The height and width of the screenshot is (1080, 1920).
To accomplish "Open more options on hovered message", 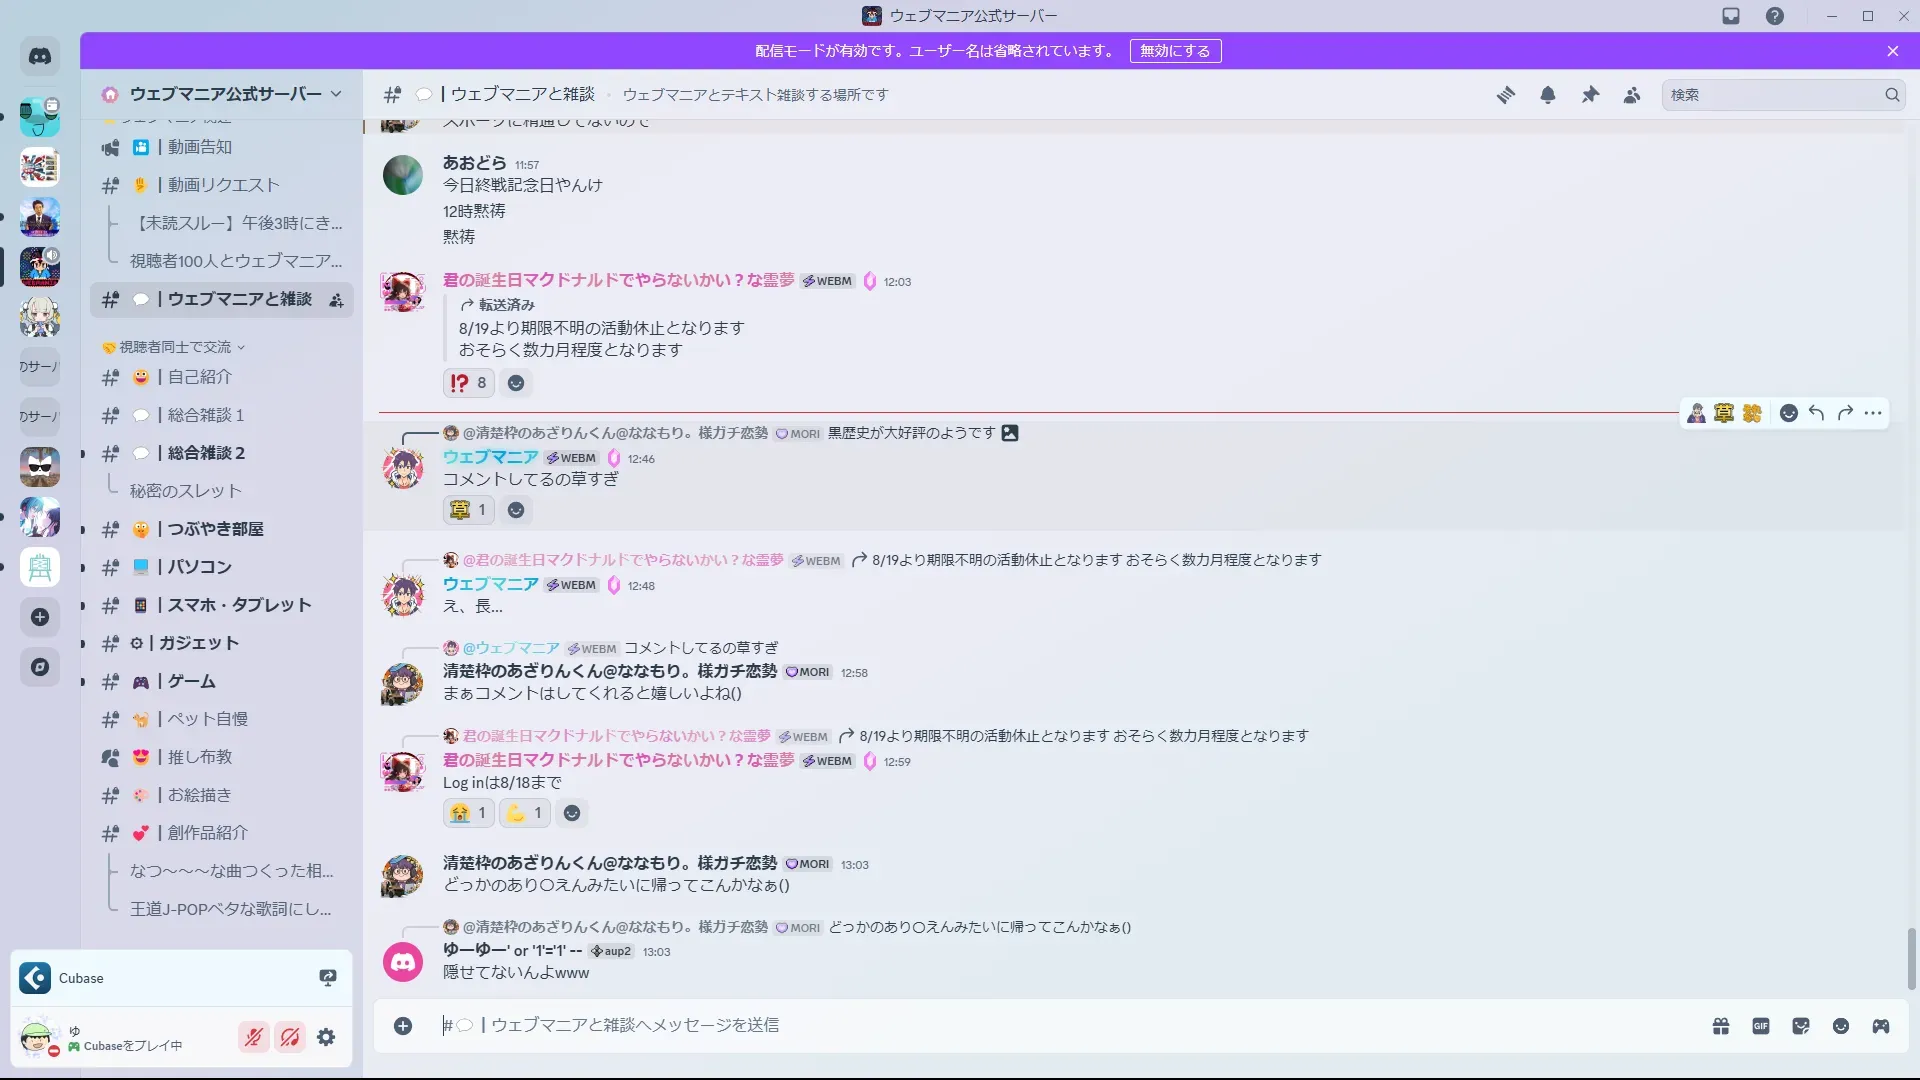I will 1873,413.
